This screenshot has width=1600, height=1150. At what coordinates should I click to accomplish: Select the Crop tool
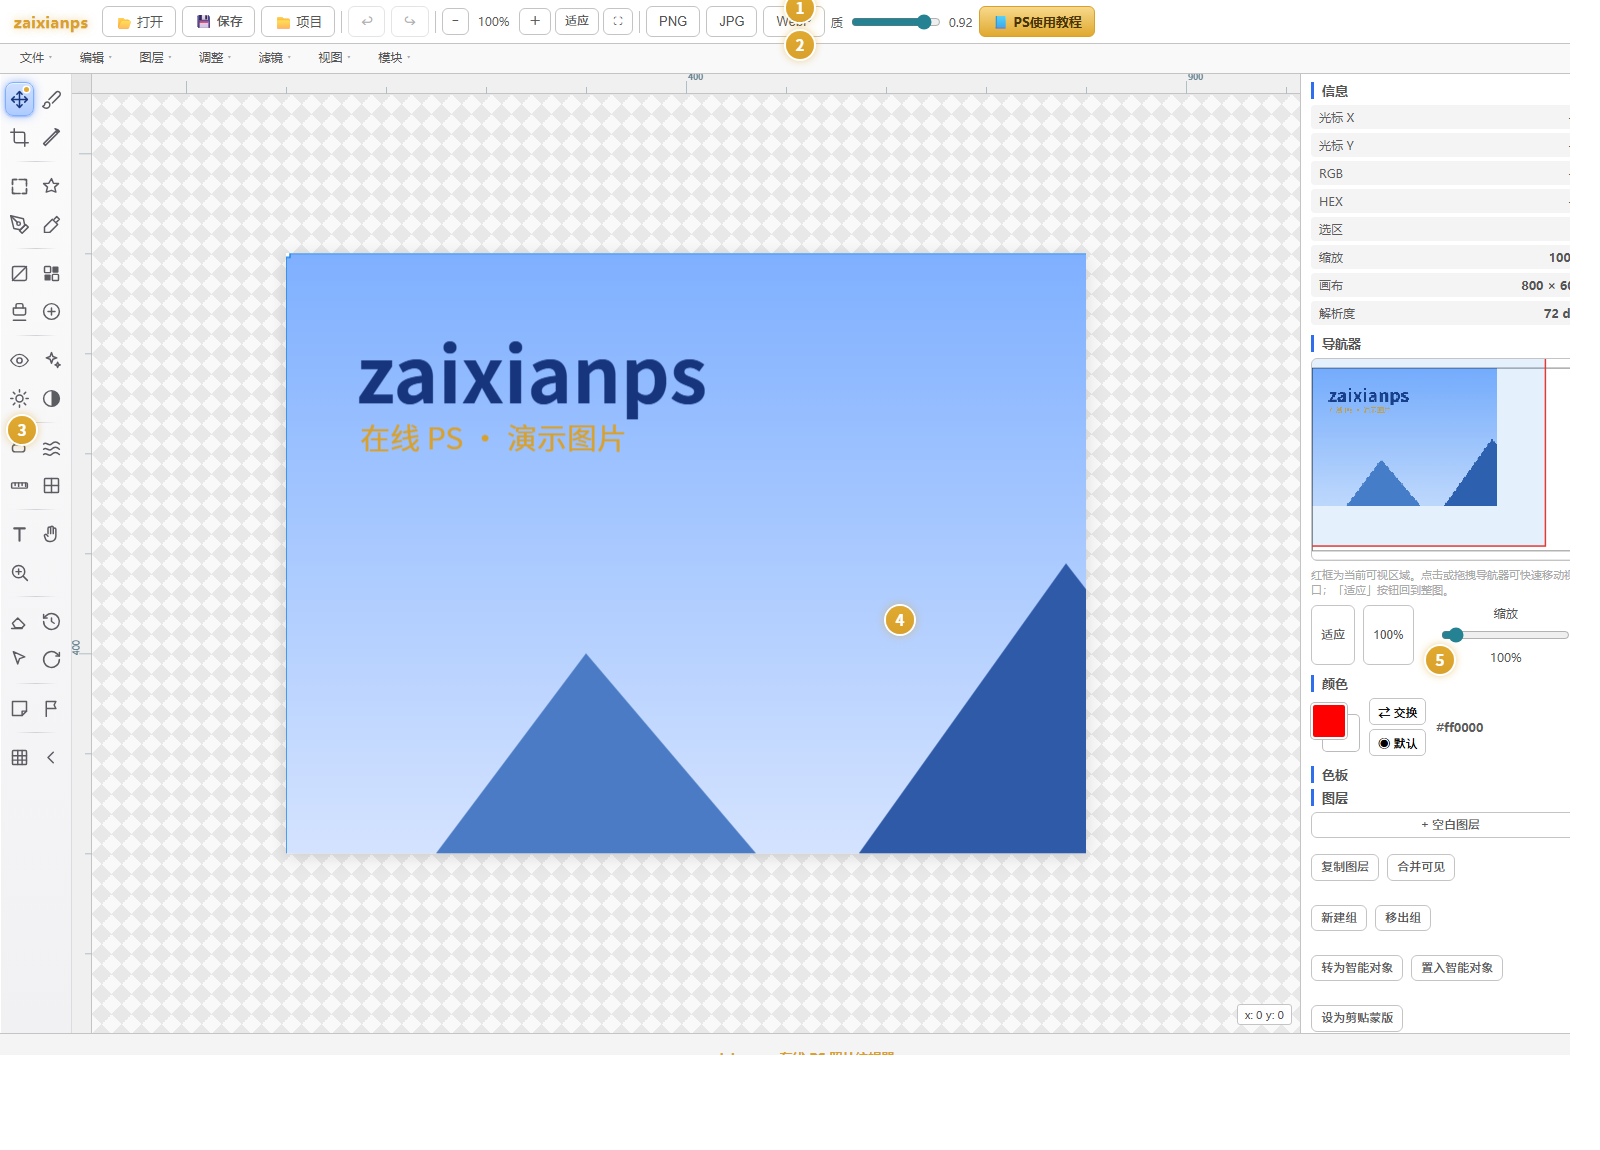[19, 137]
